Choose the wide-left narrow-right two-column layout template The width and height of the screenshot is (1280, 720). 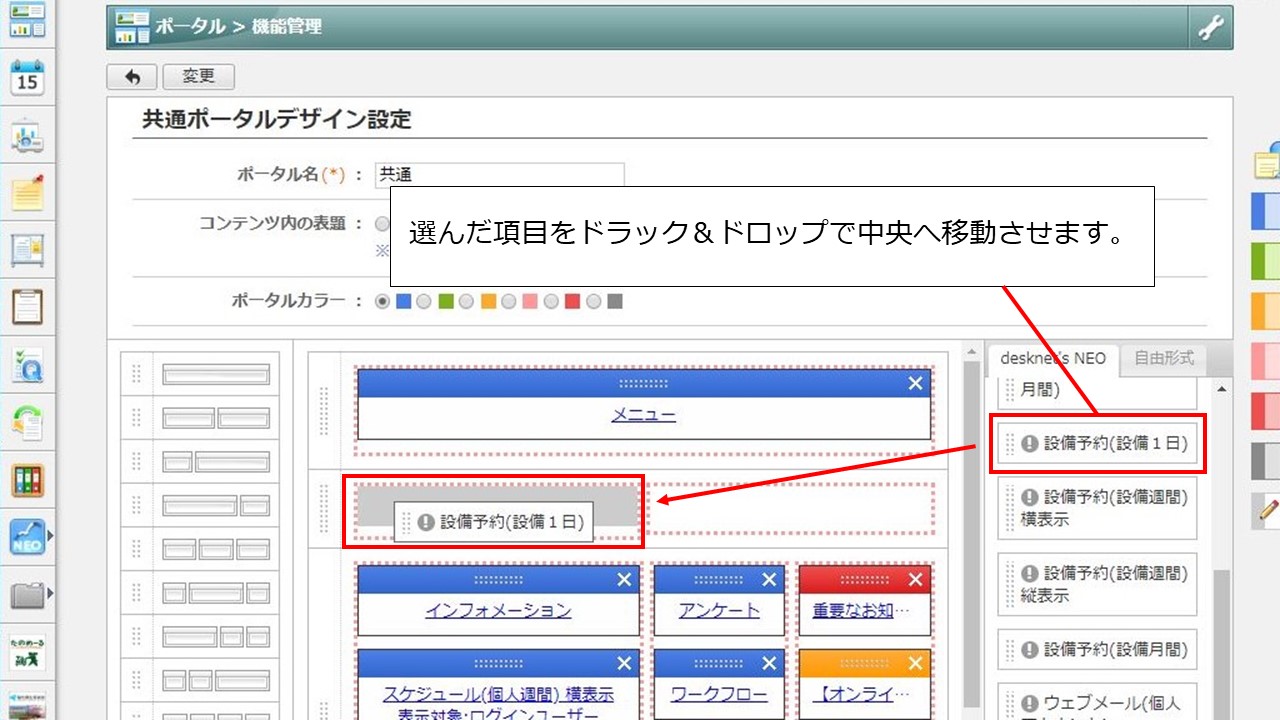coord(214,505)
